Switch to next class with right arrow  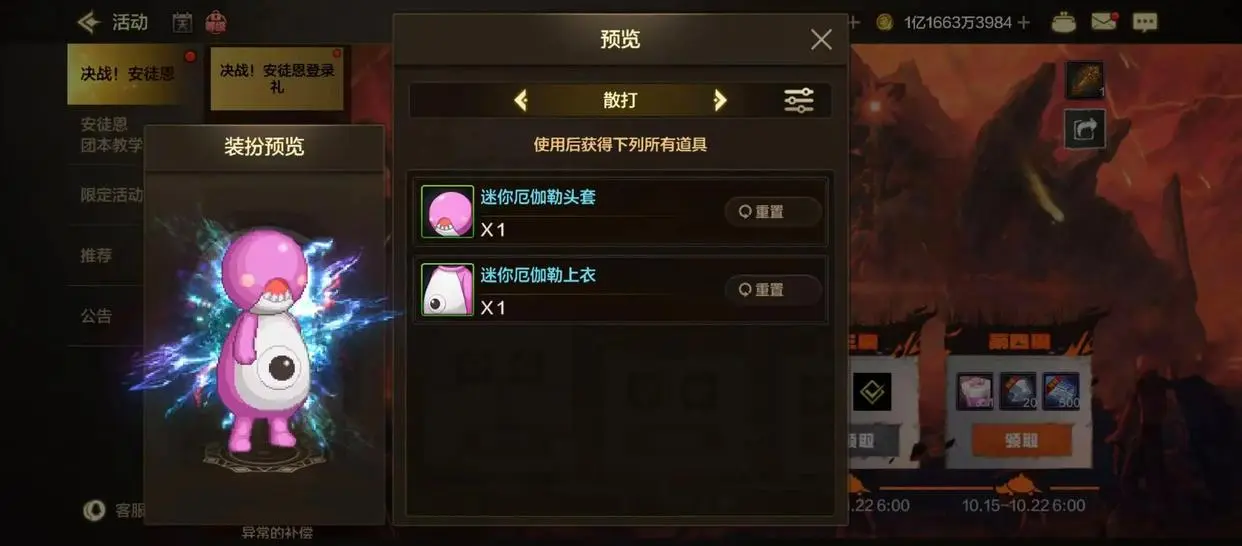[x=720, y=100]
